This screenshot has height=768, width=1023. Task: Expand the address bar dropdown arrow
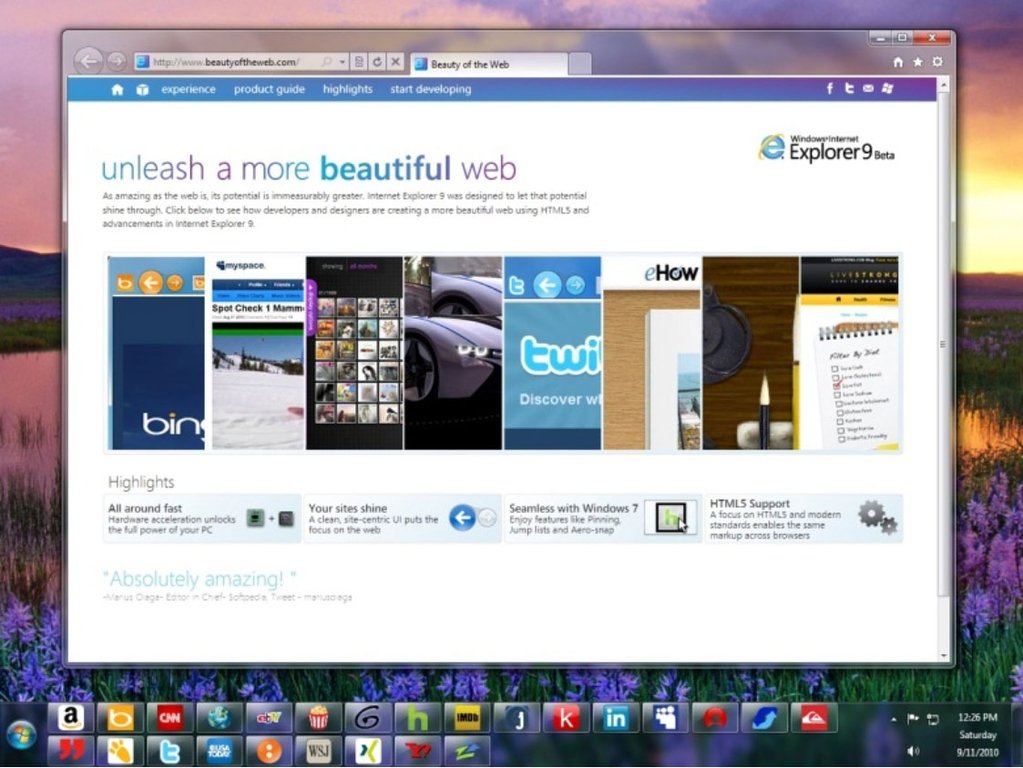click(x=342, y=62)
